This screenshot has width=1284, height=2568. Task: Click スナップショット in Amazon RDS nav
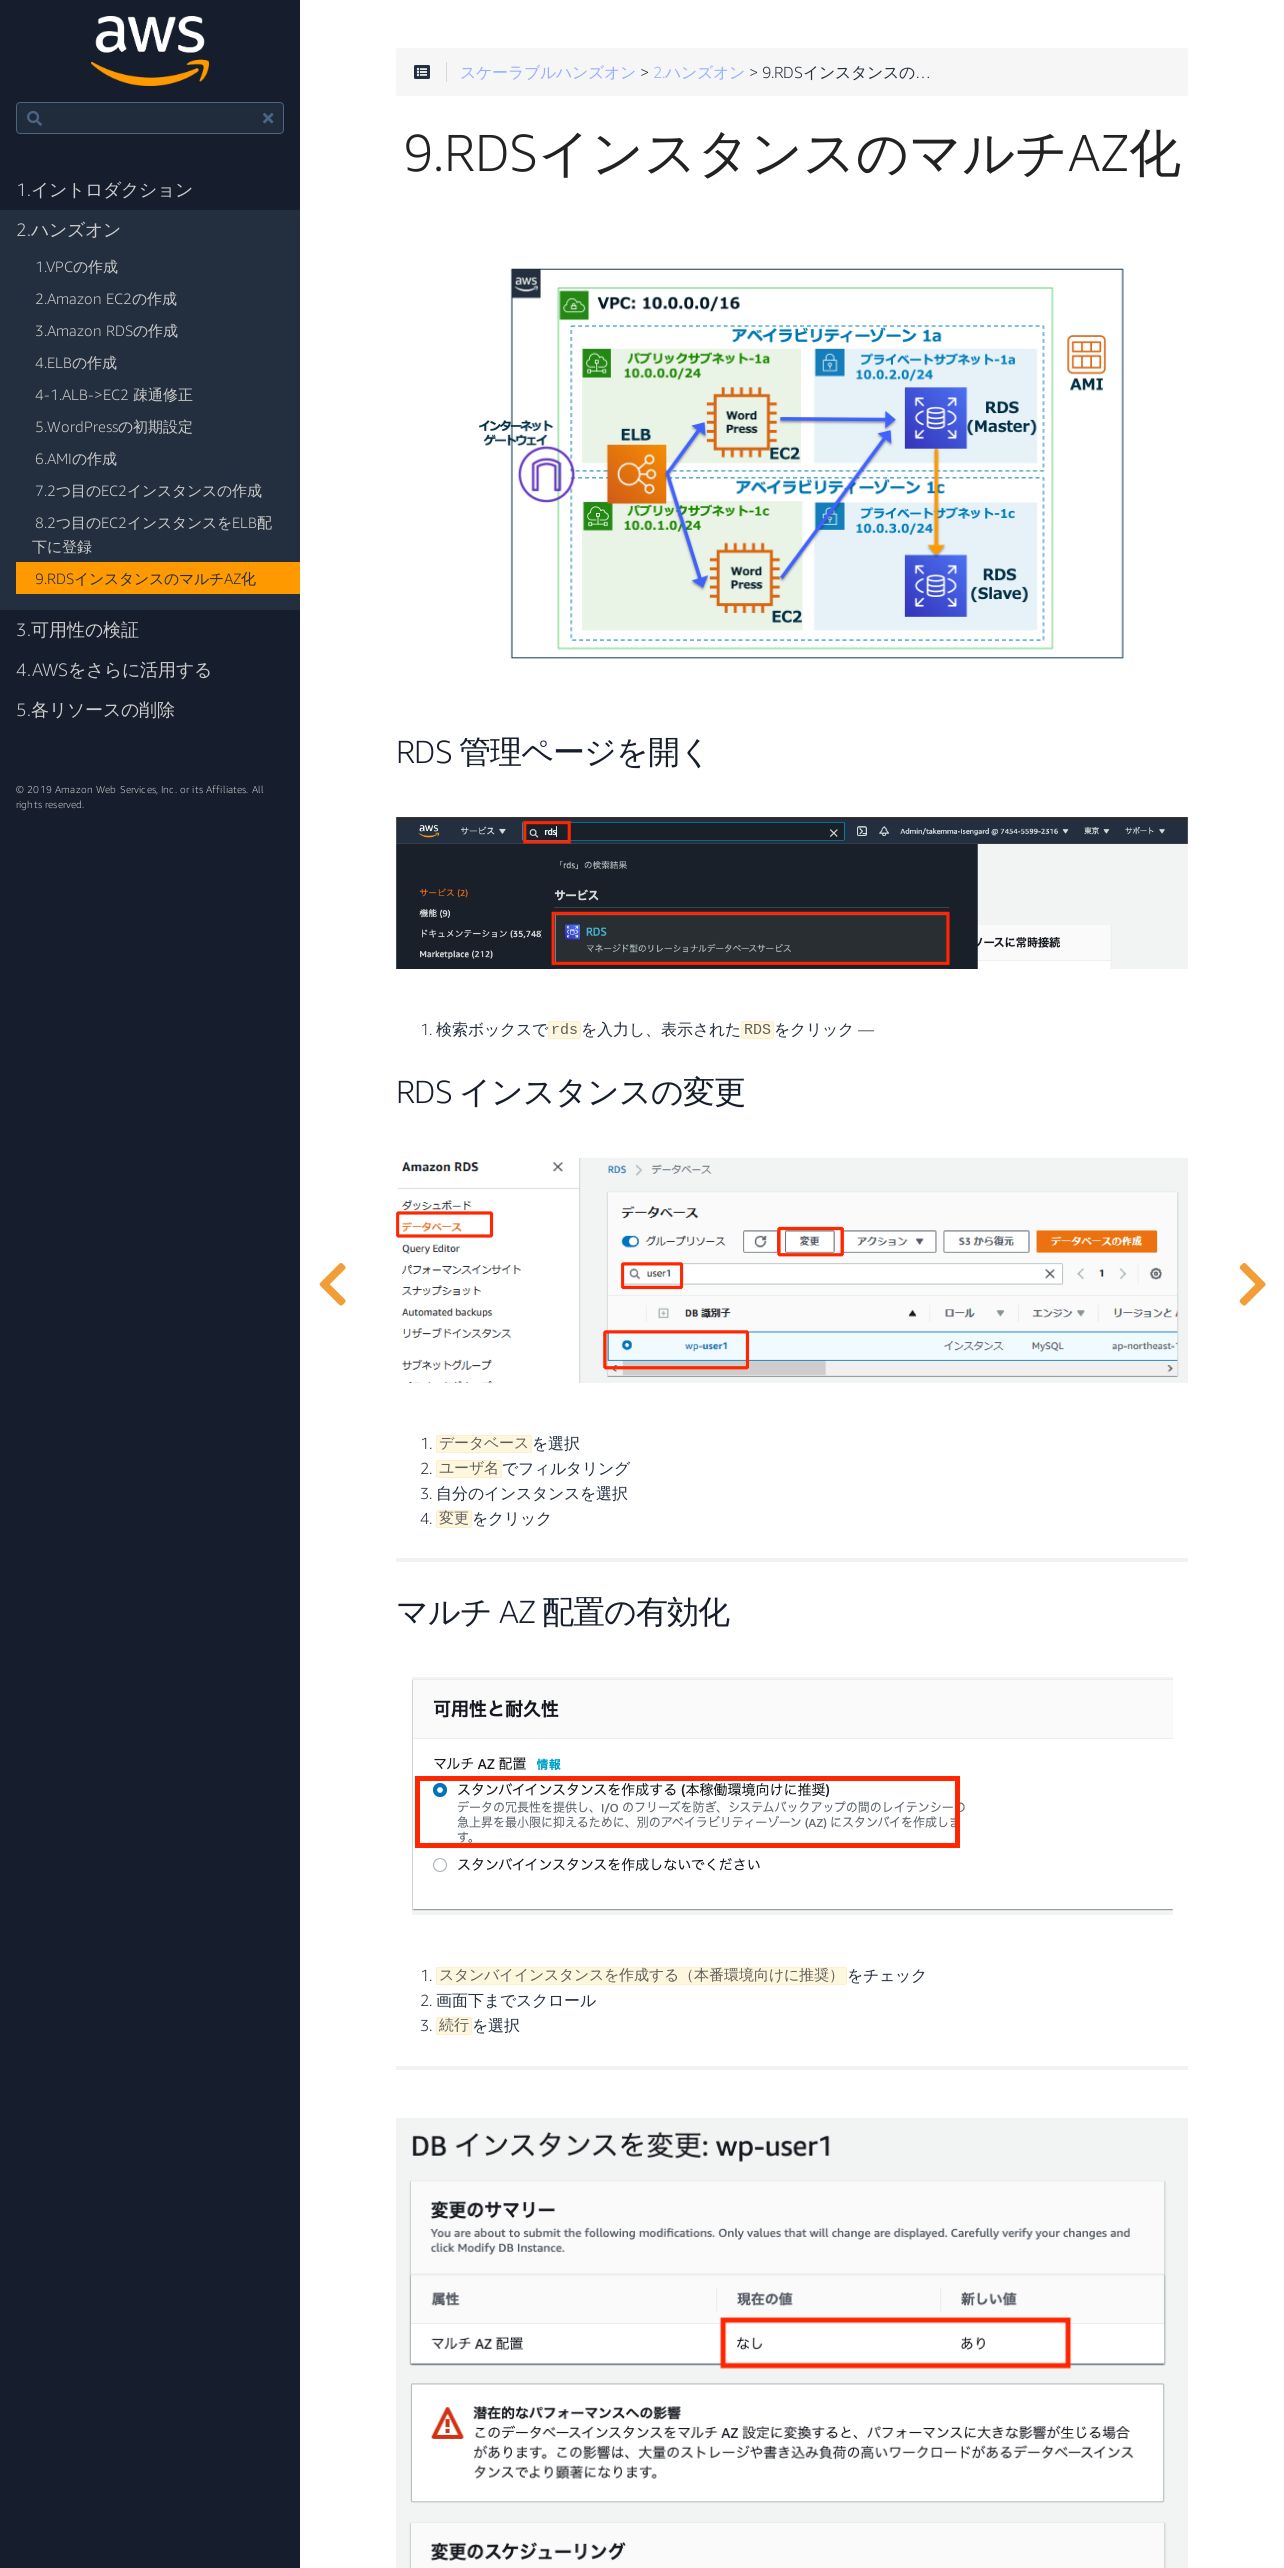441,1291
